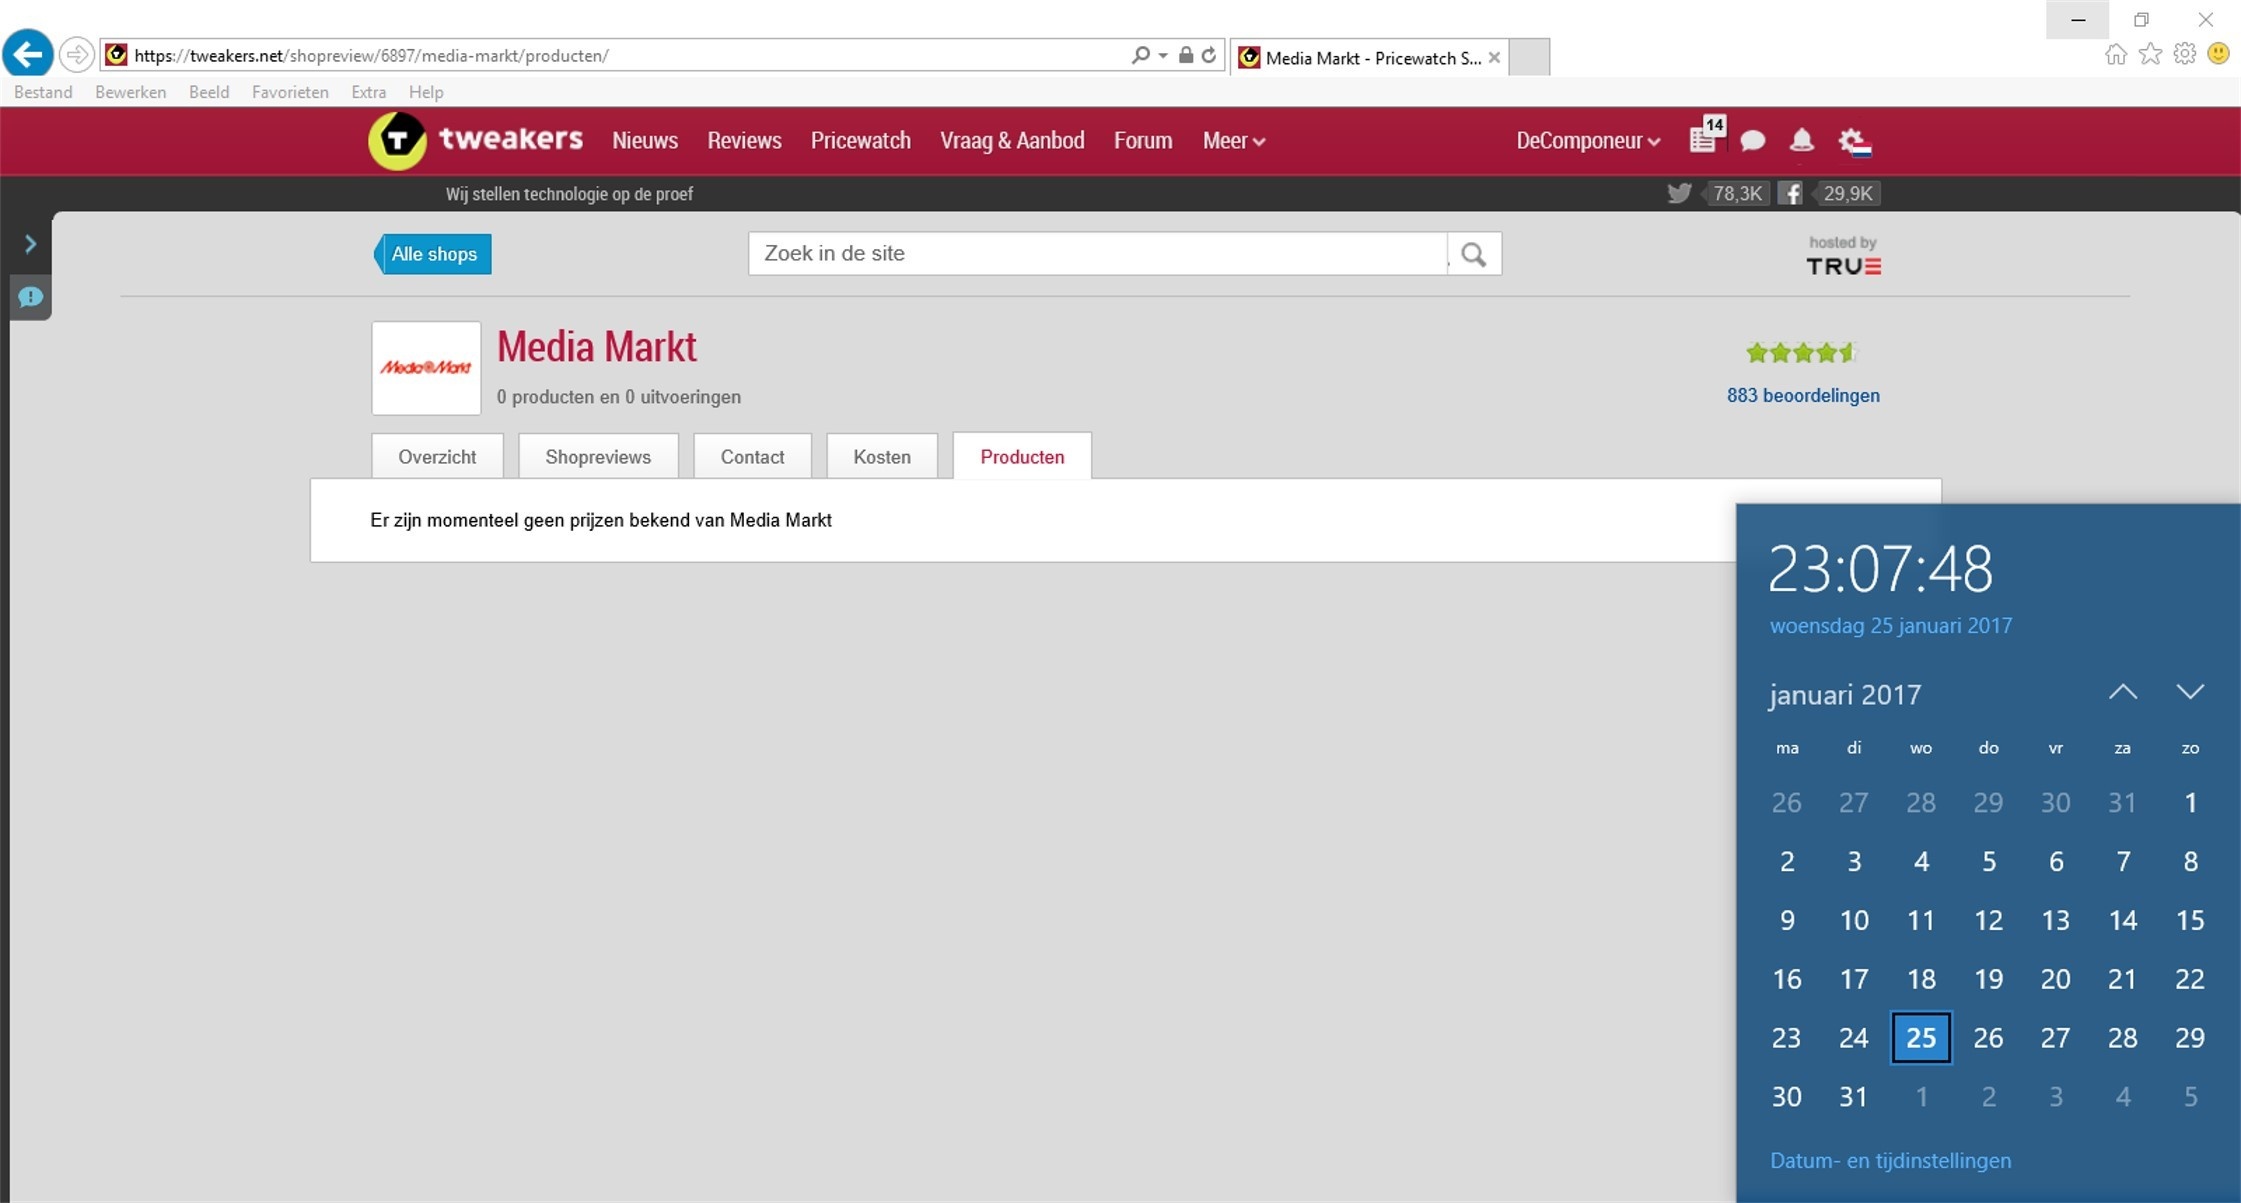Select day 13 in the calendar
Image resolution: width=2241 pixels, height=1203 pixels.
click(x=2055, y=920)
